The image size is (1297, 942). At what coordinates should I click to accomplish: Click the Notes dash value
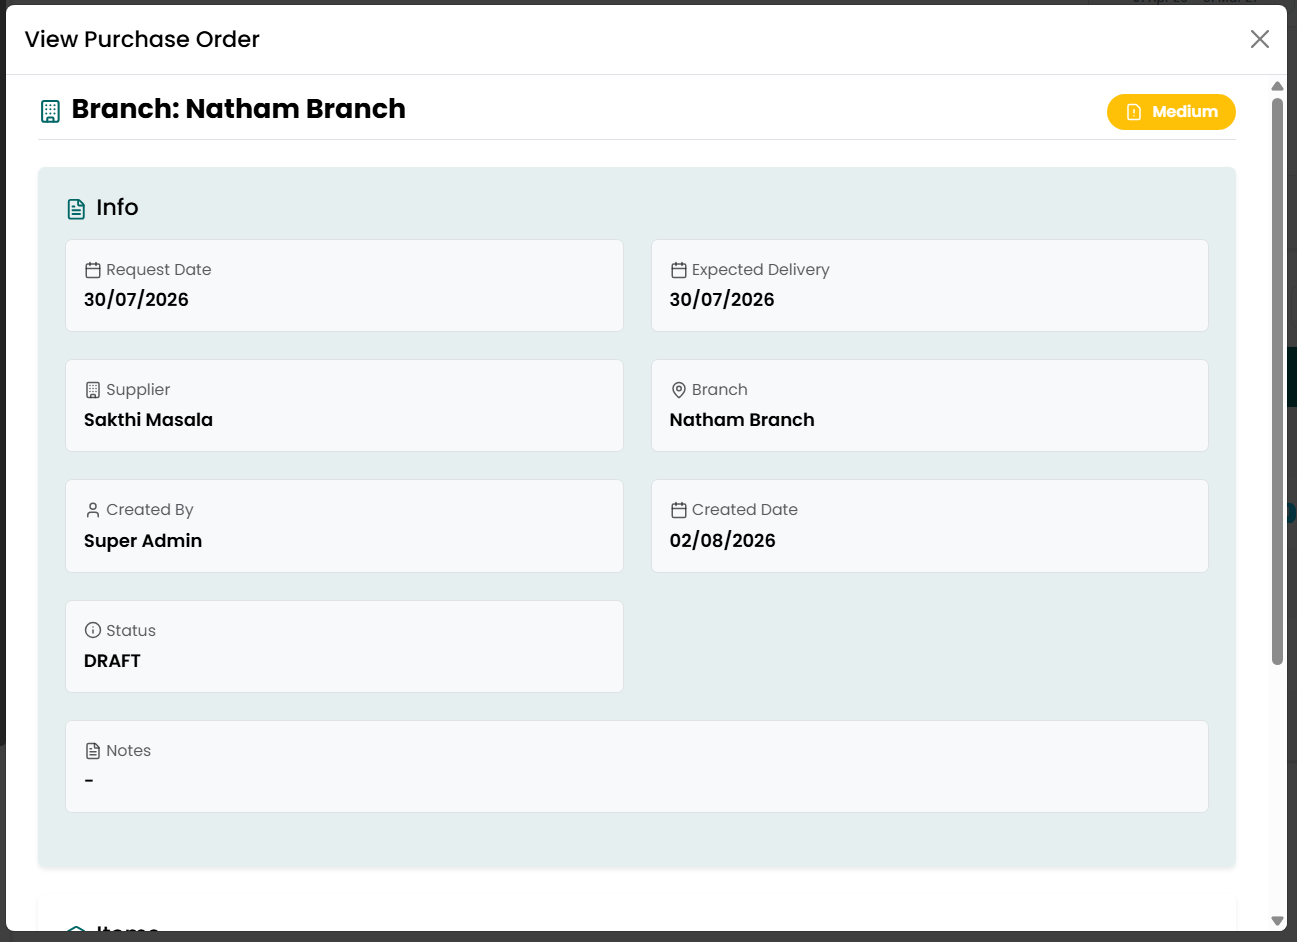pyautogui.click(x=89, y=781)
